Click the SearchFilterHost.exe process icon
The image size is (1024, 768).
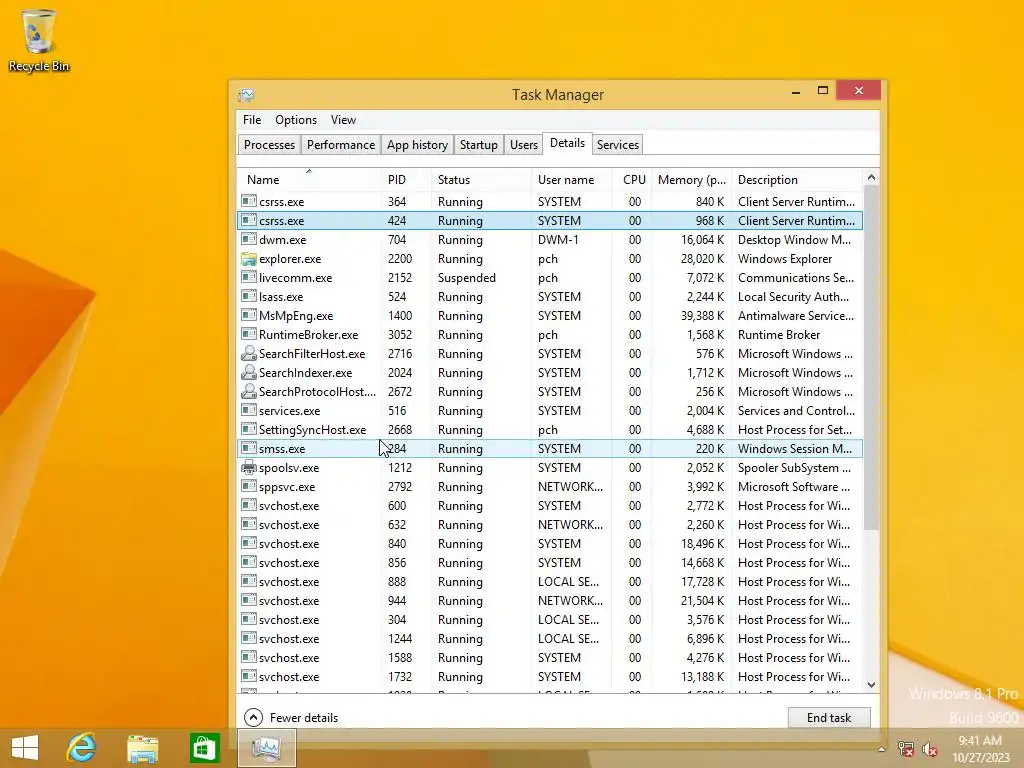pyautogui.click(x=248, y=353)
